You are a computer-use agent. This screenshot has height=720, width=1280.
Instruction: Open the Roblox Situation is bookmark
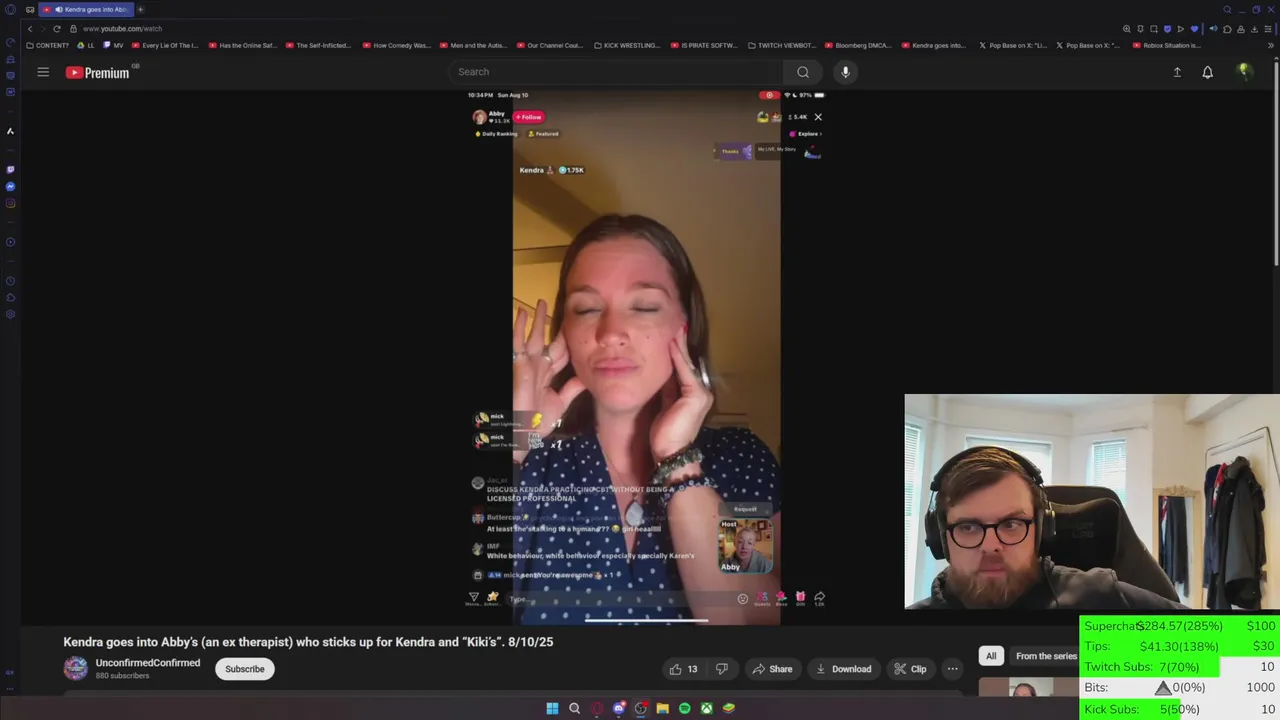1166,45
